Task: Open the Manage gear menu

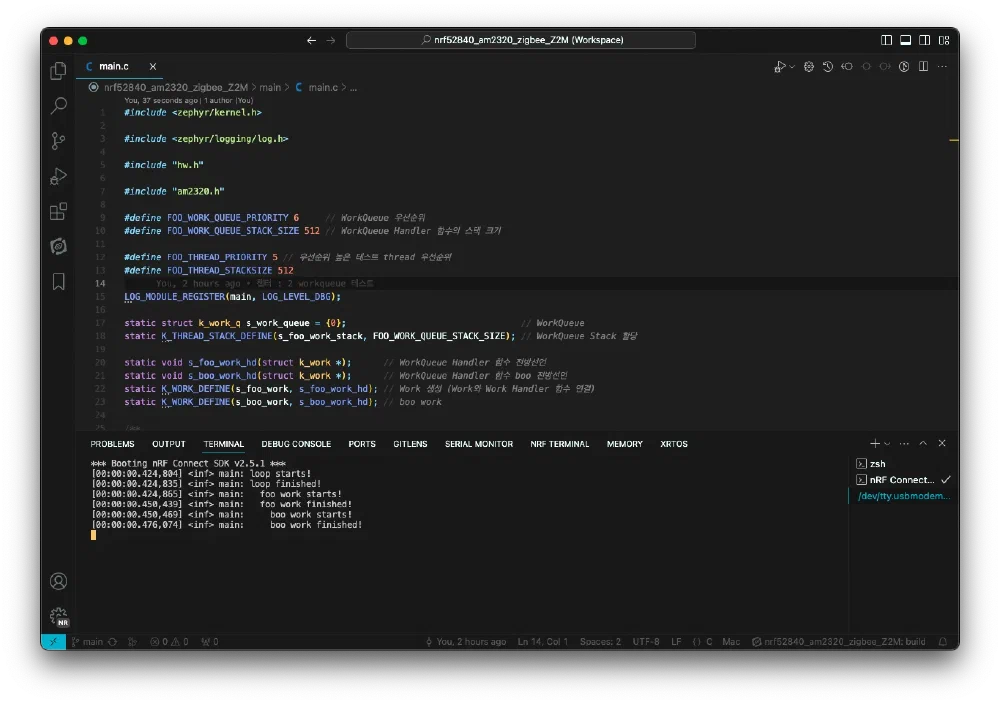Action: pyautogui.click(x=59, y=616)
